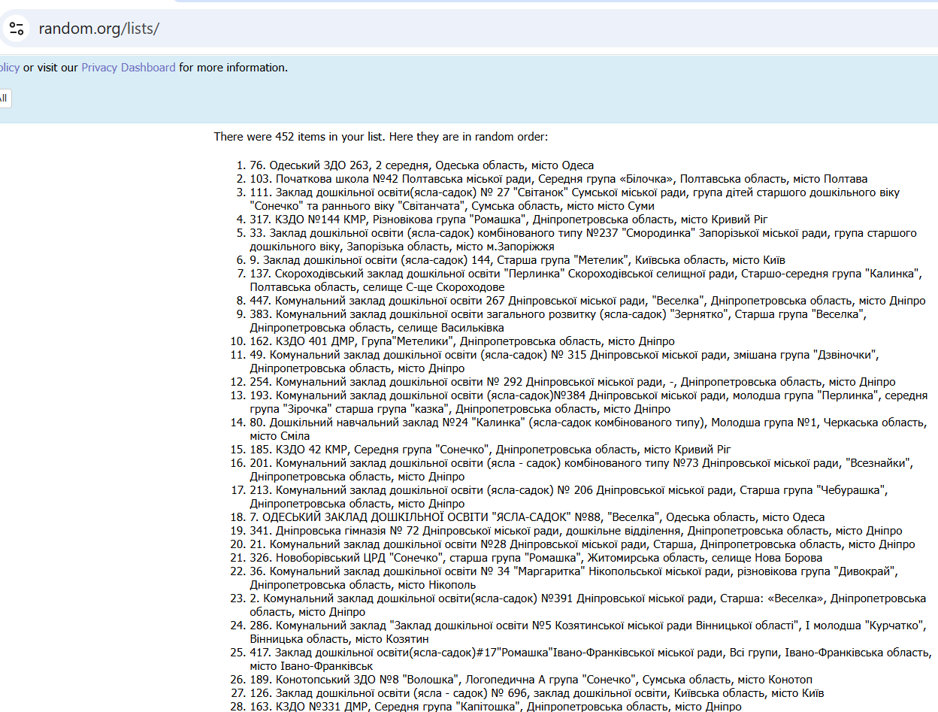The width and height of the screenshot is (938, 712).
Task: Select entry 286 with Козятинської міської ради
Action: click(x=588, y=632)
